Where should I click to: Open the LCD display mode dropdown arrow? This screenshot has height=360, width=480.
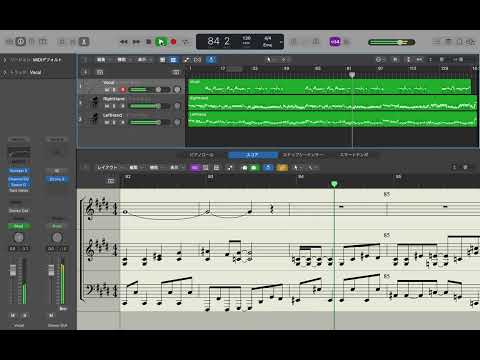281,42
